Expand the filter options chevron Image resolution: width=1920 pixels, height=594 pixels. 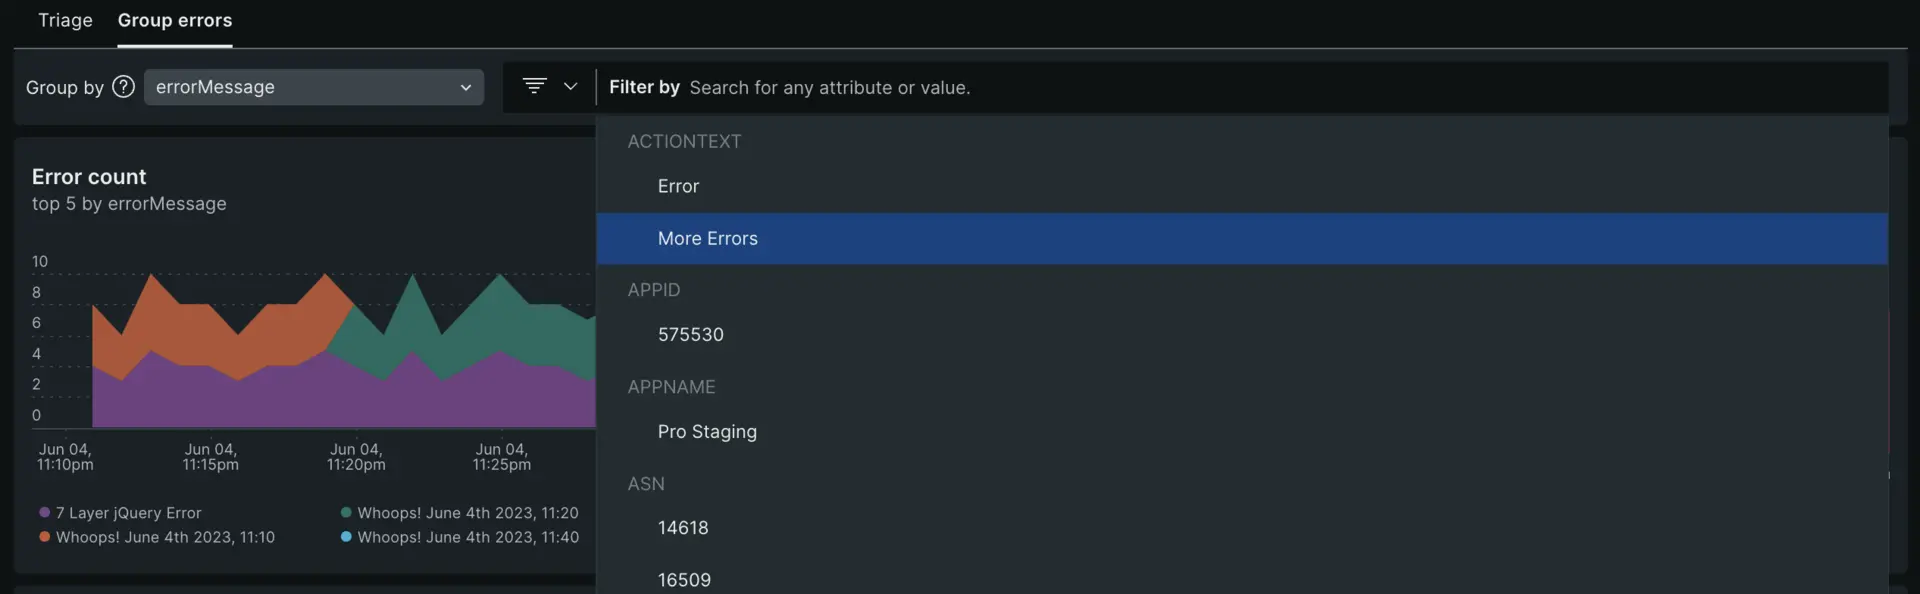tap(571, 86)
